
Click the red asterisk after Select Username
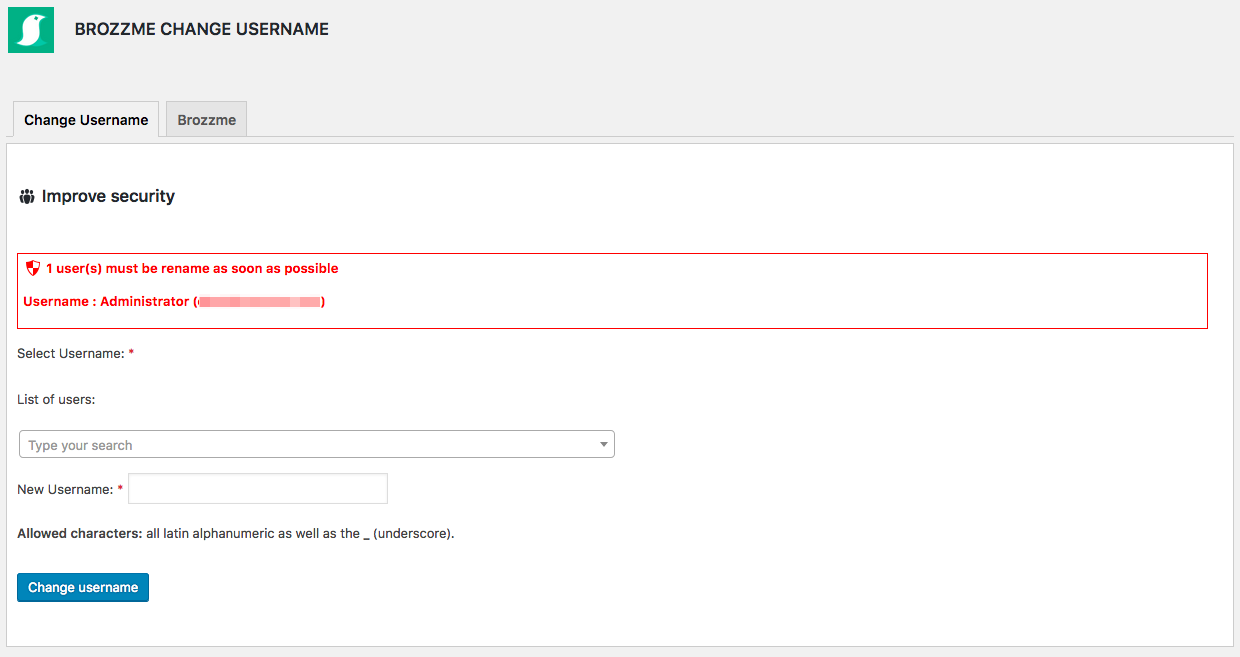point(131,354)
